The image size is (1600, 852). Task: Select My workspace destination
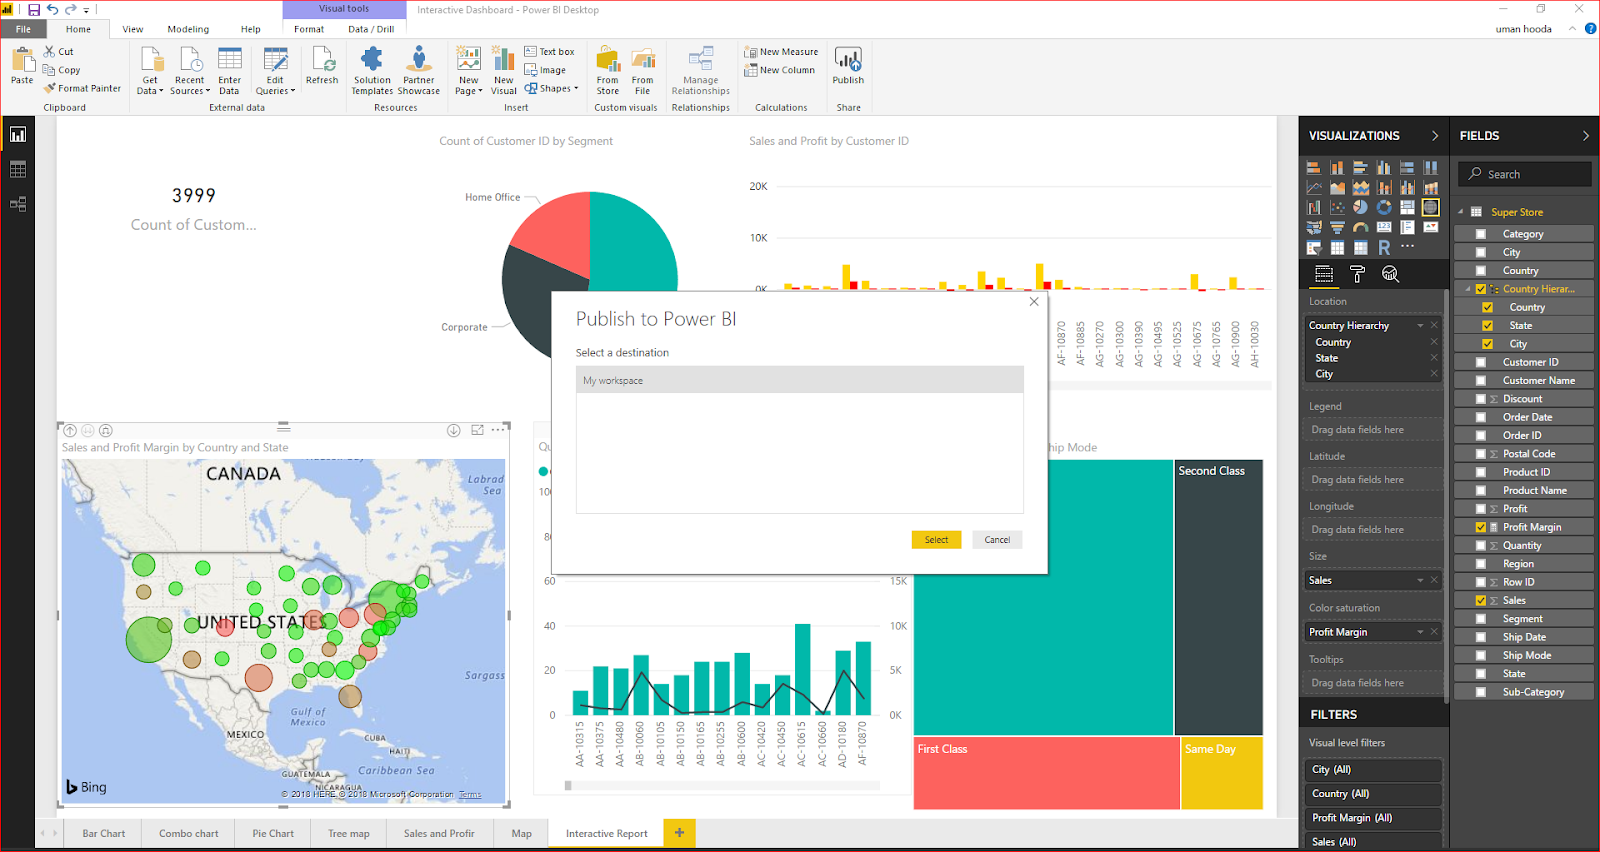pyautogui.click(x=800, y=381)
